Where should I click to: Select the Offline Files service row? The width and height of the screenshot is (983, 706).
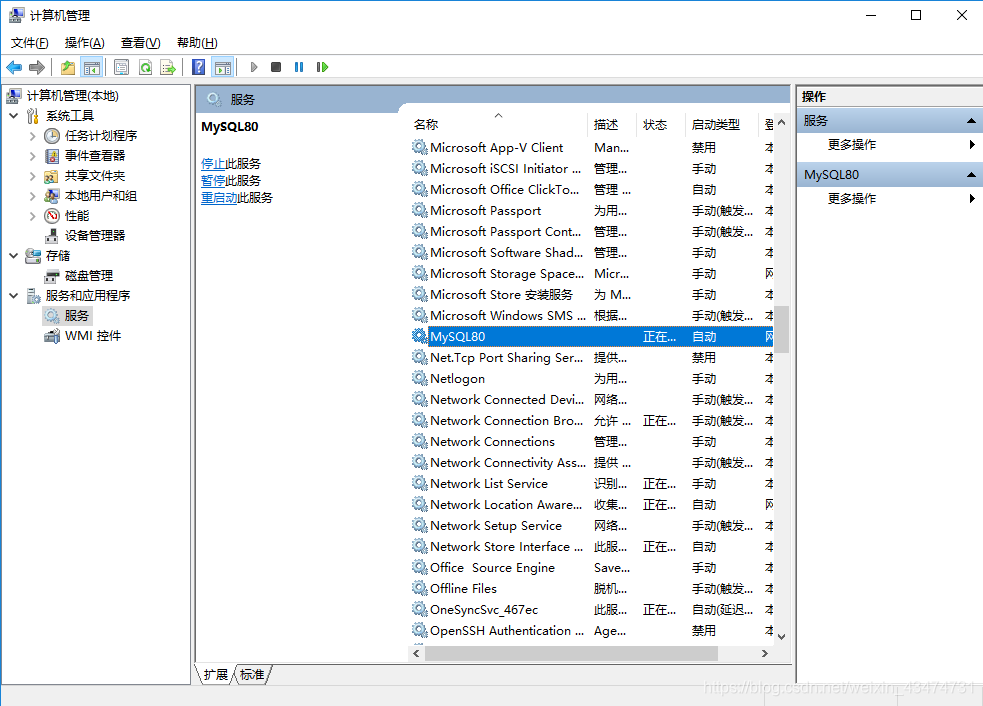[x=592, y=588]
